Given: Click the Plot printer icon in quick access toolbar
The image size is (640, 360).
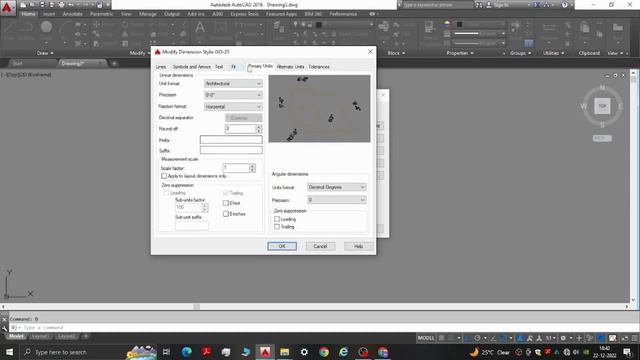Looking at the screenshot, I should pyautogui.click(x=61, y=5).
